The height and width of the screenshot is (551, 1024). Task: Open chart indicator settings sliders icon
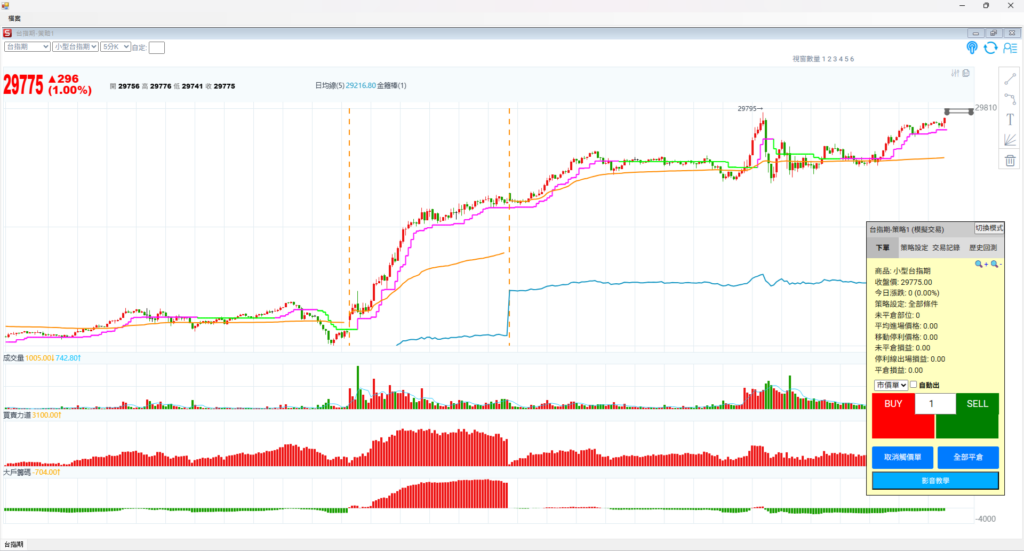955,72
